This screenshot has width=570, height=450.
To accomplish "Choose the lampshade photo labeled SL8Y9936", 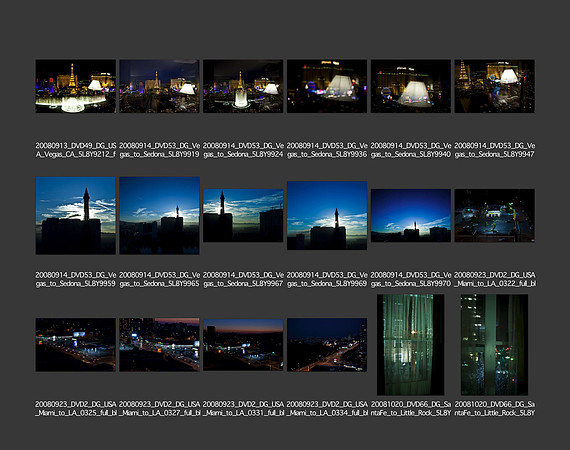I will click(327, 86).
